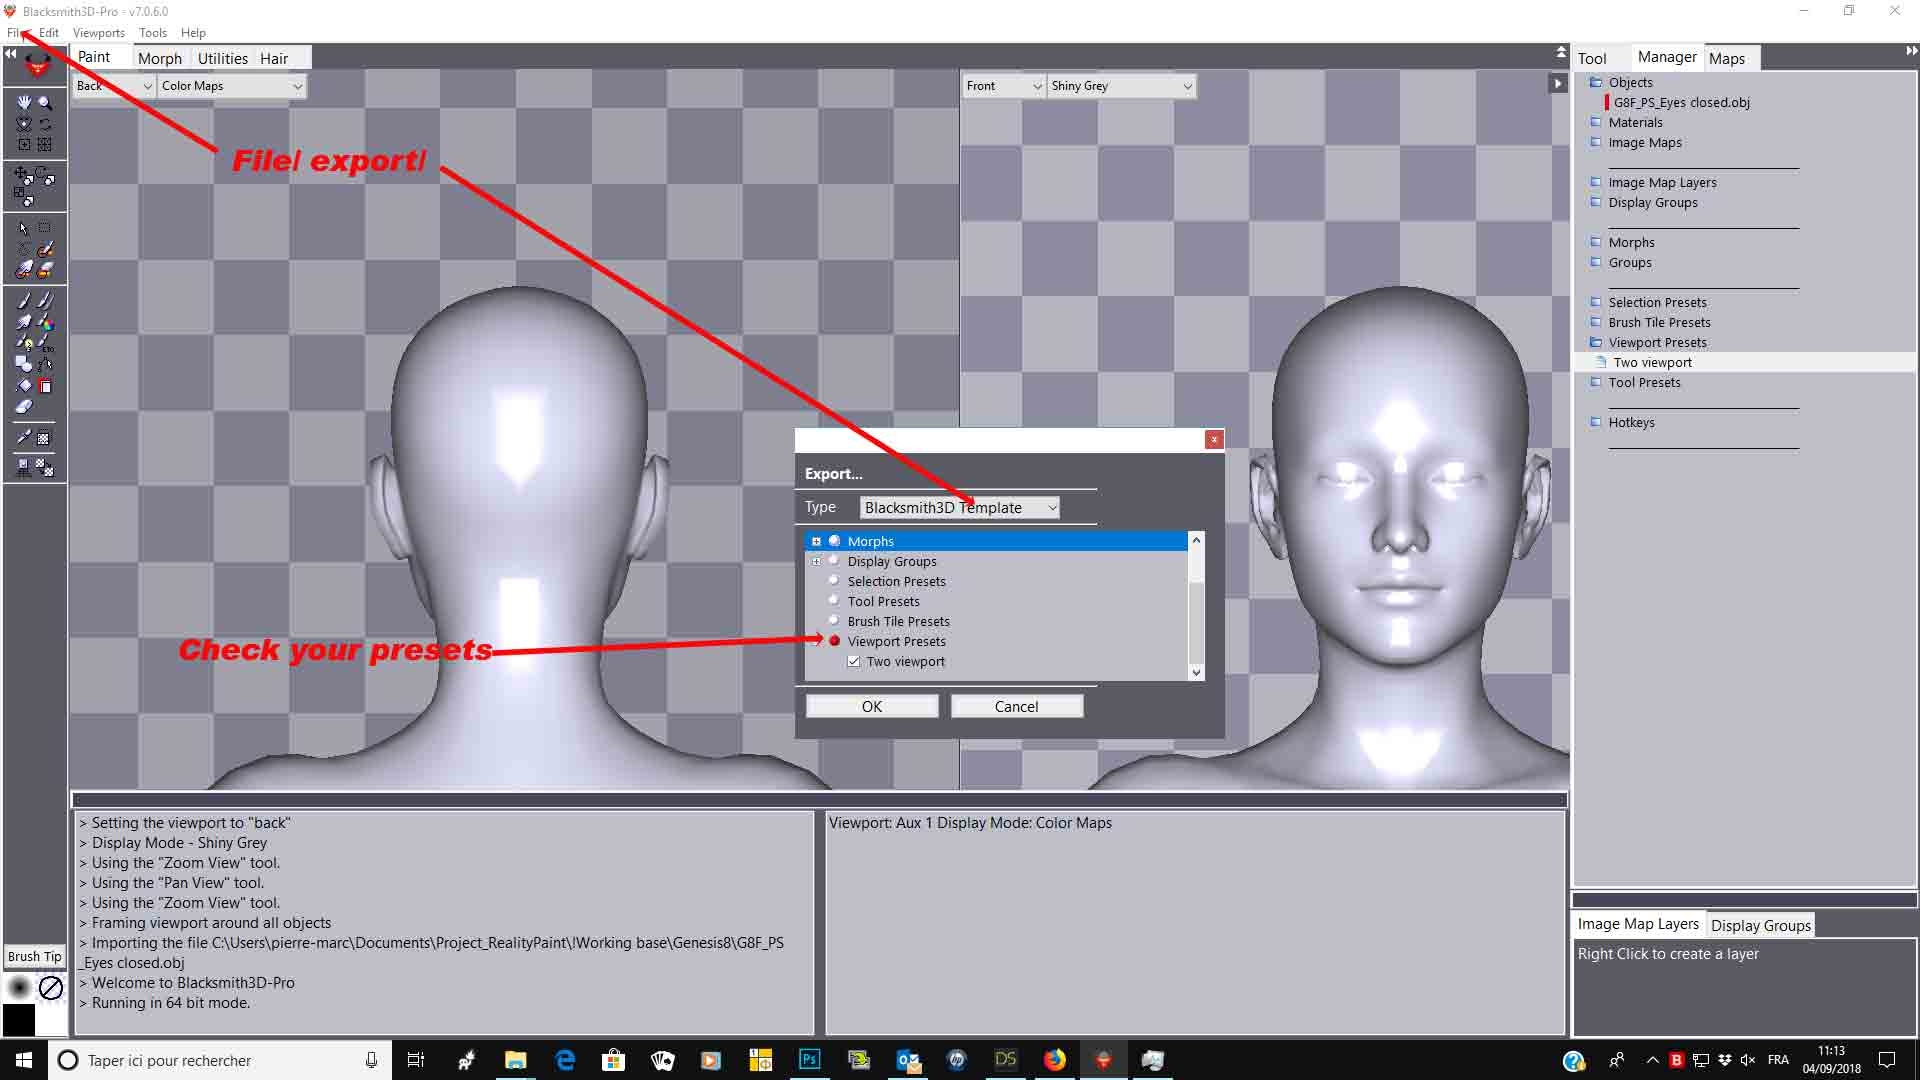Click the Windows taskbar search box
Image resolution: width=1920 pixels, height=1080 pixels.
click(x=220, y=1060)
